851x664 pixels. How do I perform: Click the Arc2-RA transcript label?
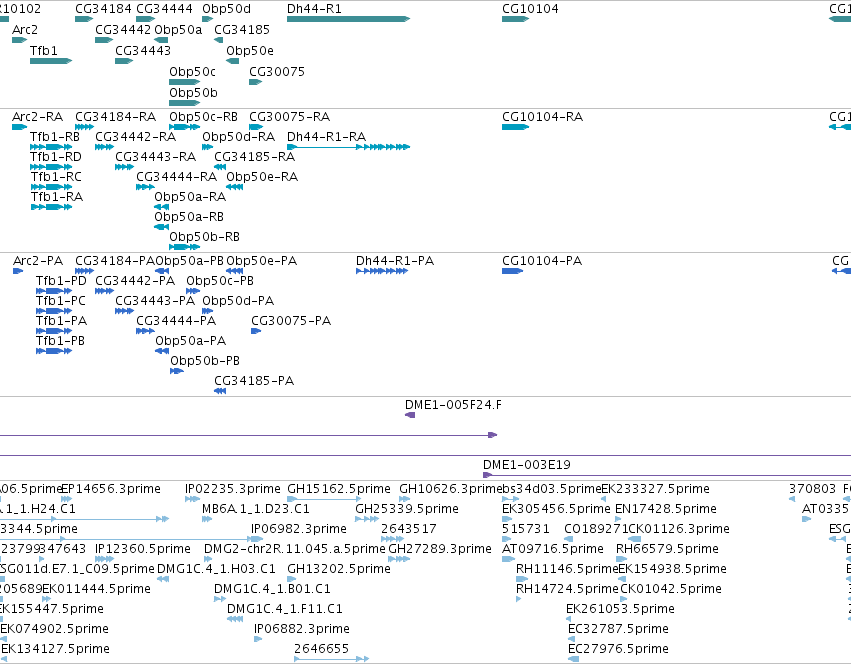[37, 117]
